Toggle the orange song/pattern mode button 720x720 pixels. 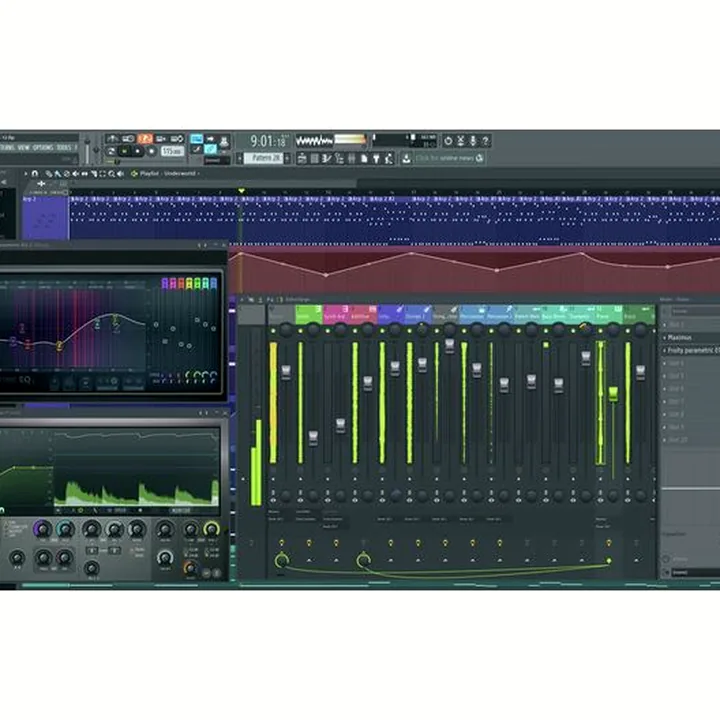tap(145, 139)
